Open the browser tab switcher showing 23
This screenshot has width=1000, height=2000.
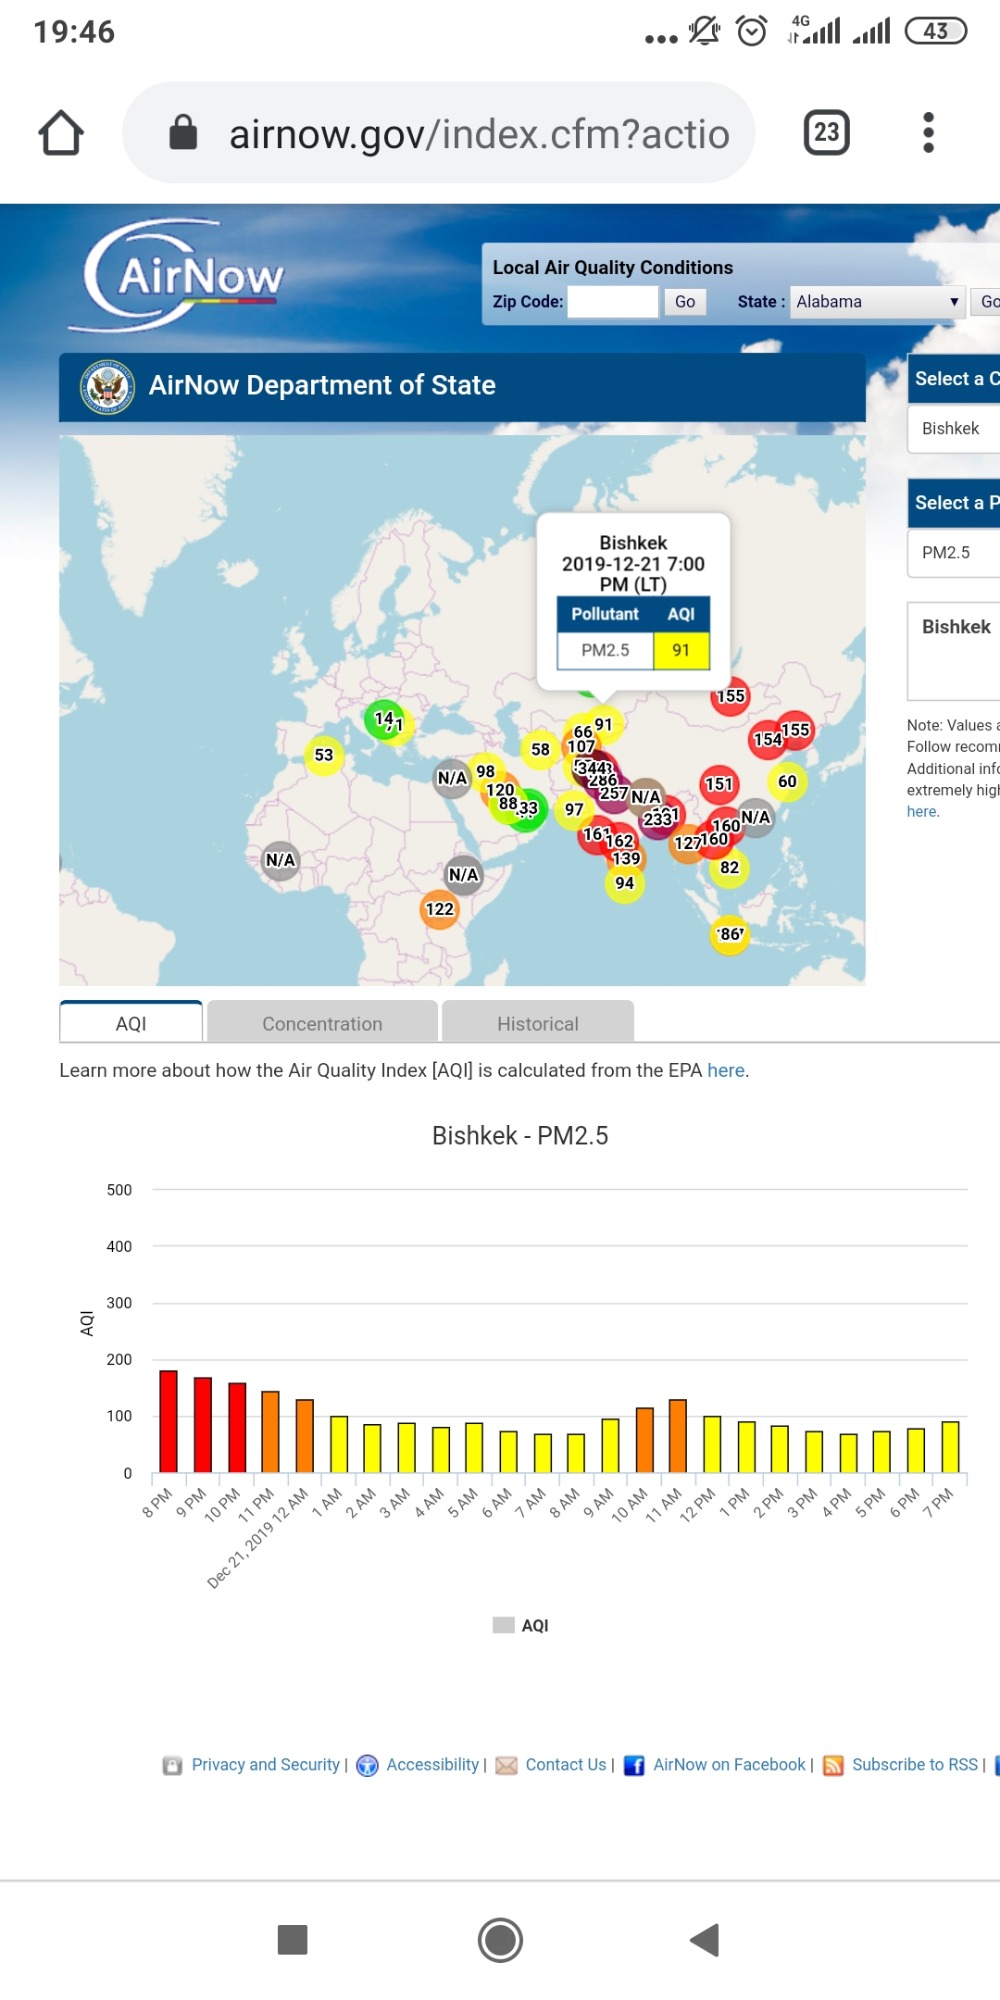(x=826, y=133)
